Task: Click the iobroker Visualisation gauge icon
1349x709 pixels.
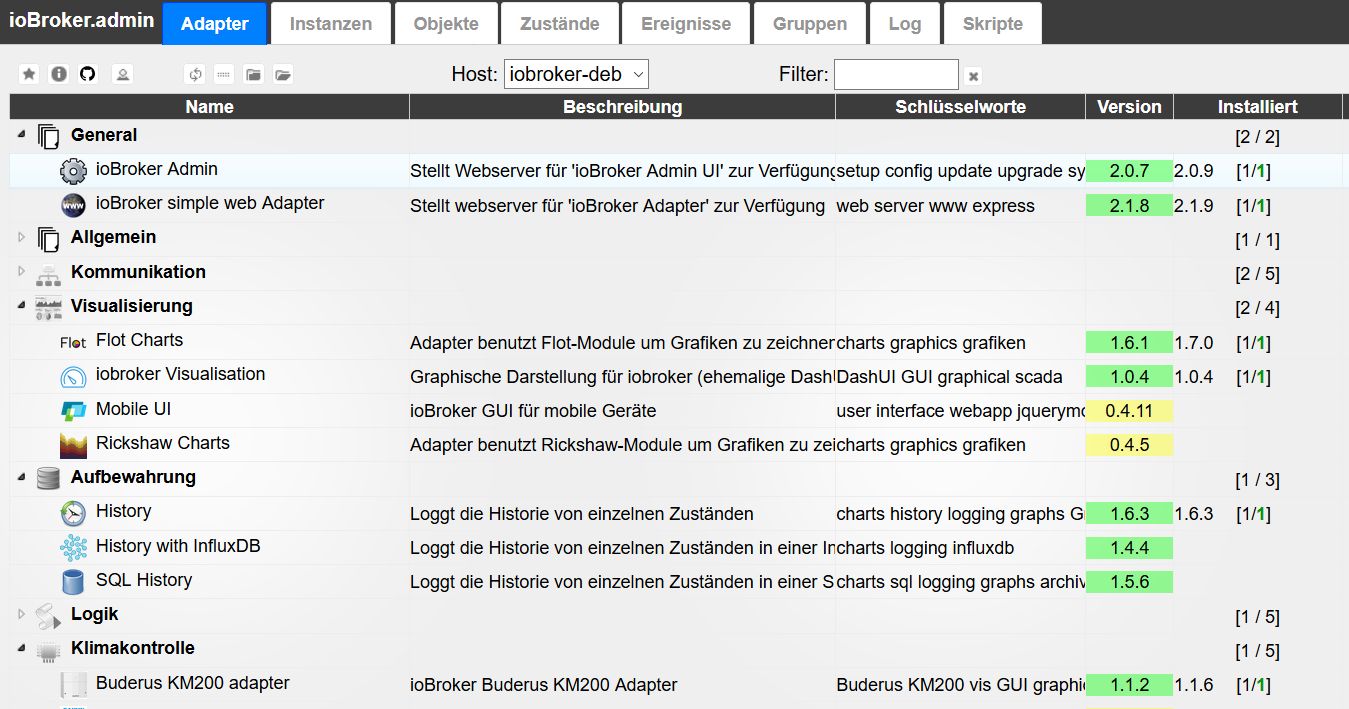Action: [74, 377]
